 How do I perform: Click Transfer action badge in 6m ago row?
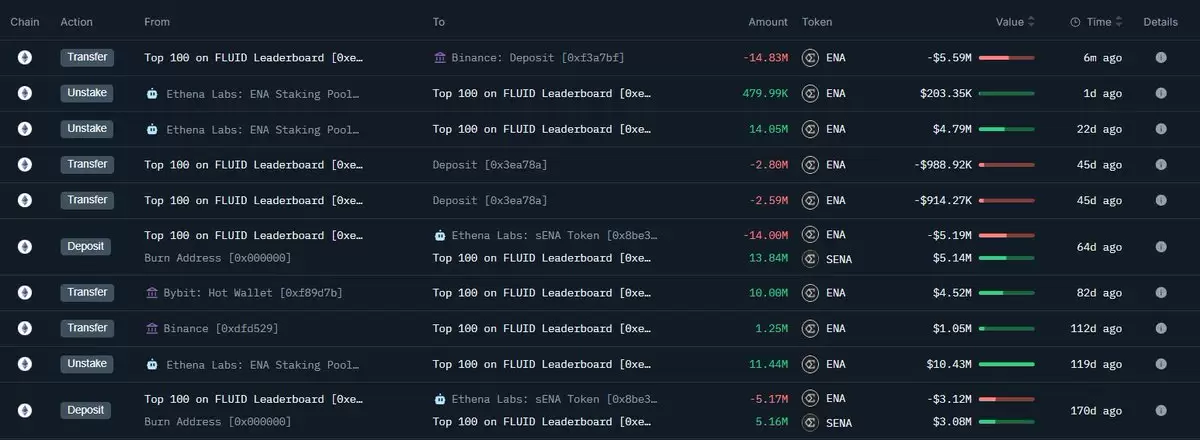pyautogui.click(x=87, y=58)
